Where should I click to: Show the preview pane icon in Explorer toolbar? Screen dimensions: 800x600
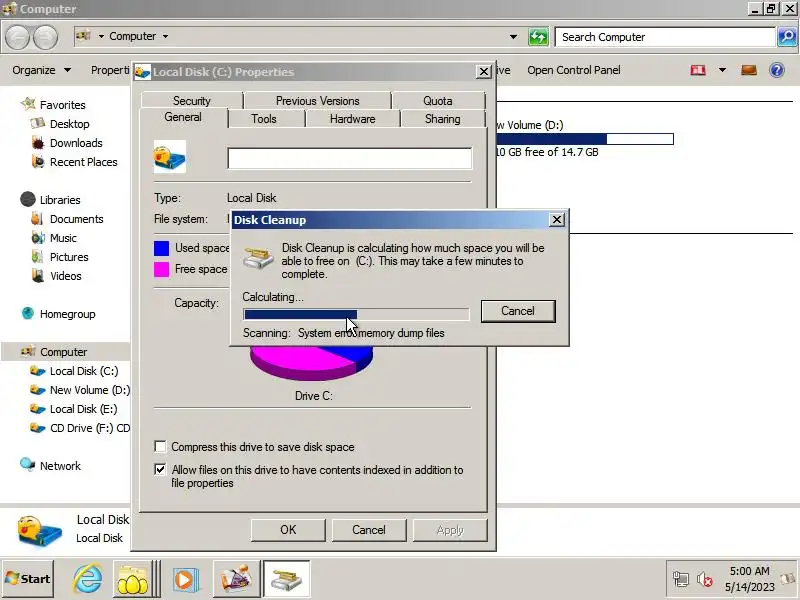tap(748, 70)
